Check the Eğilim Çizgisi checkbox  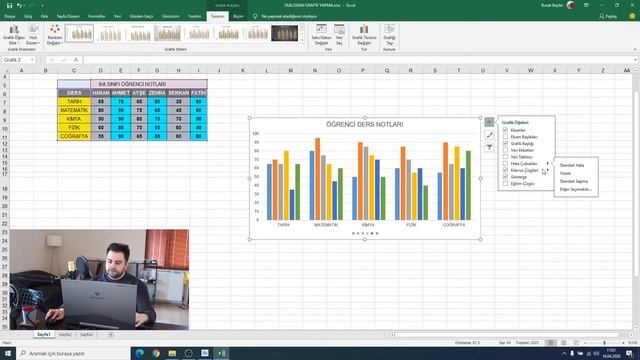click(505, 184)
